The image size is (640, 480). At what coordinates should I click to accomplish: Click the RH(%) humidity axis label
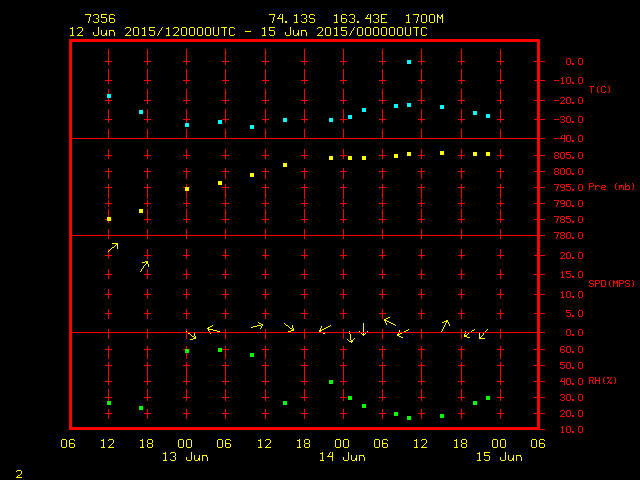point(602,380)
